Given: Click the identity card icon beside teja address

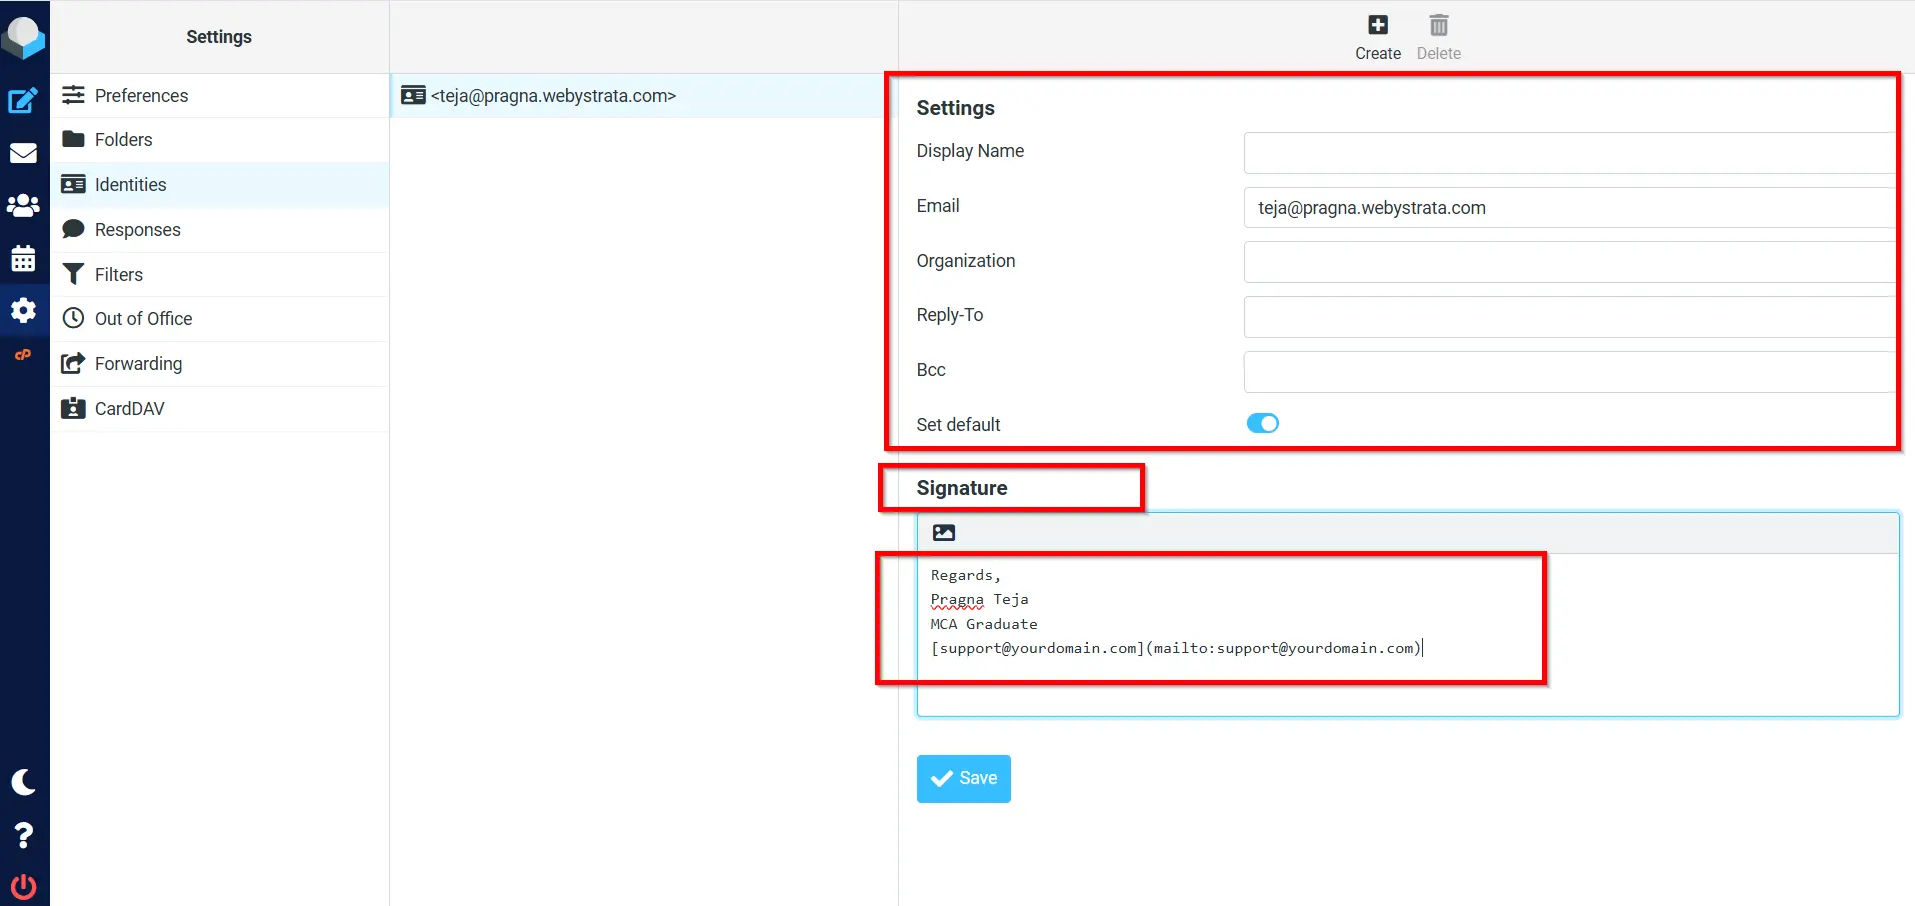Looking at the screenshot, I should (x=413, y=95).
